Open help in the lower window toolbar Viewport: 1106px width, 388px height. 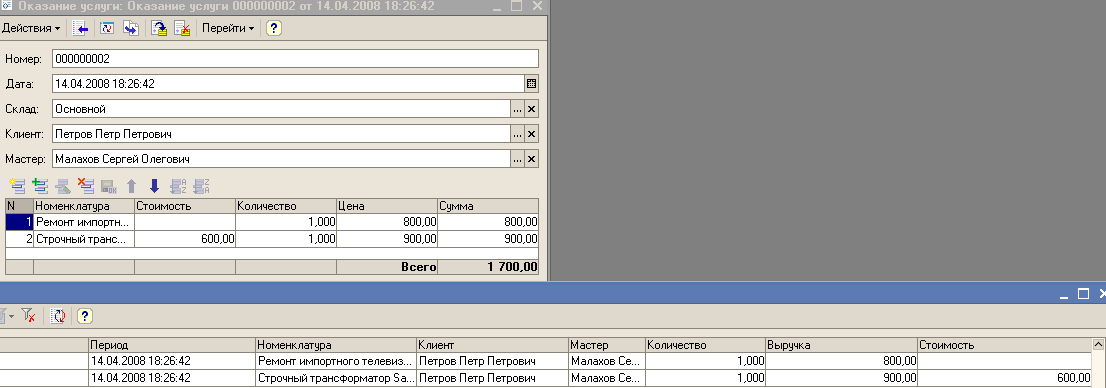coord(85,316)
